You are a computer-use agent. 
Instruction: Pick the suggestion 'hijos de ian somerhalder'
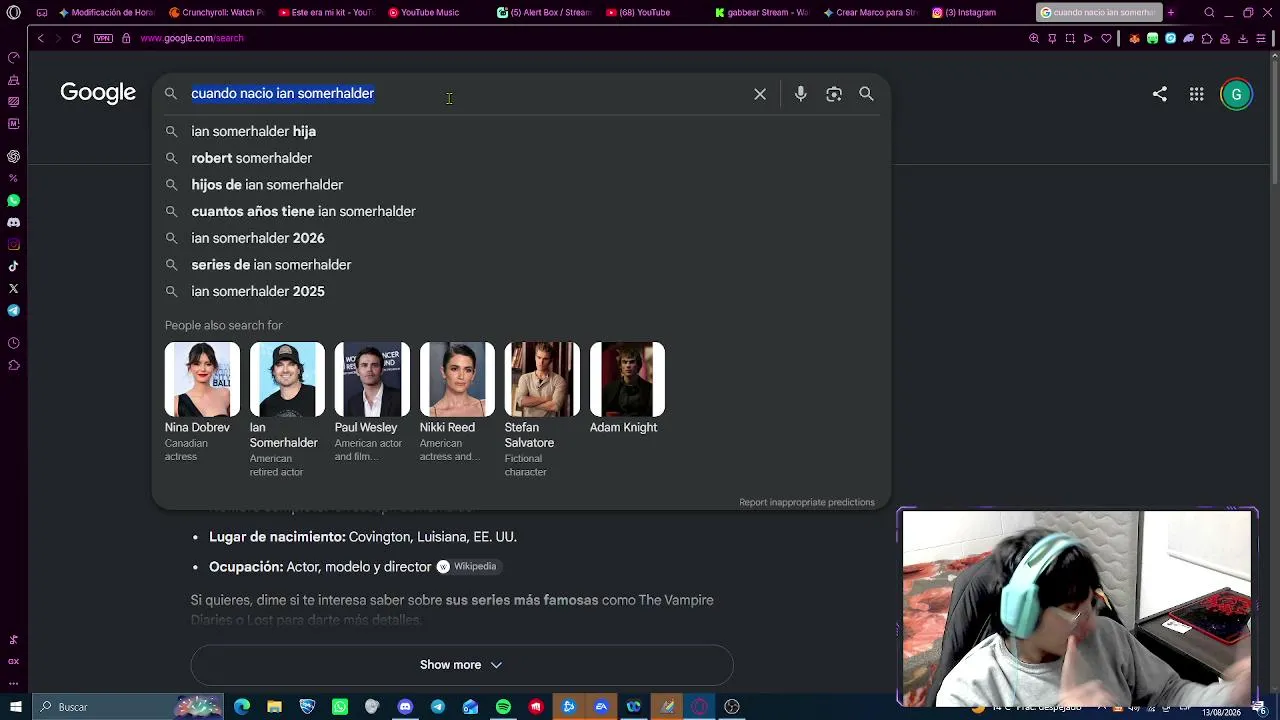[x=520, y=185]
